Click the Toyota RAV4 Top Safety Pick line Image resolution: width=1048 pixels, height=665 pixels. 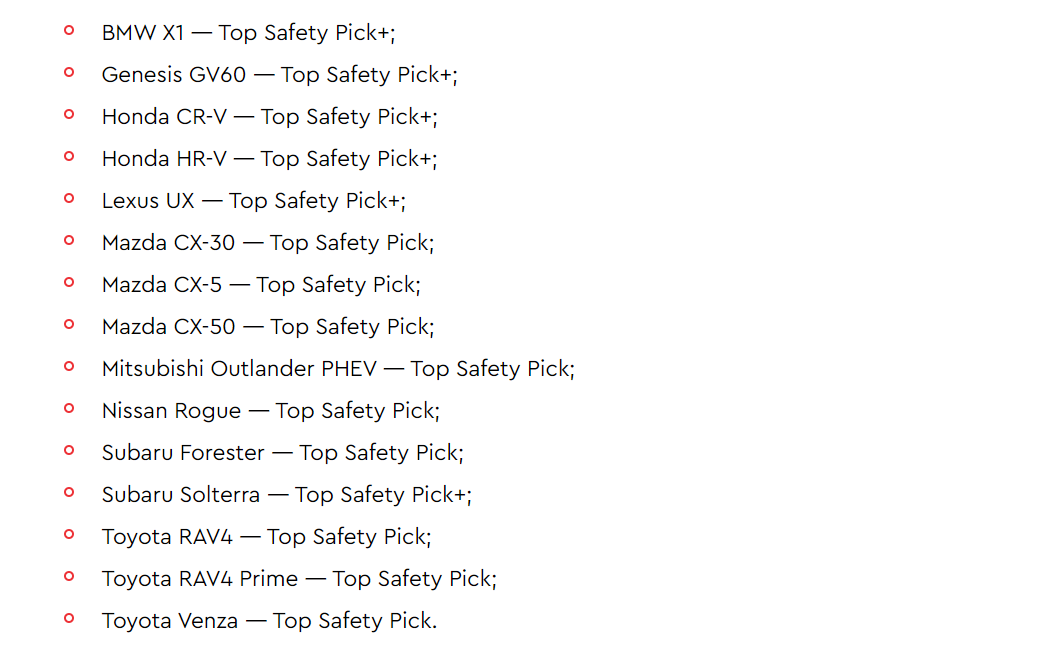click(267, 537)
